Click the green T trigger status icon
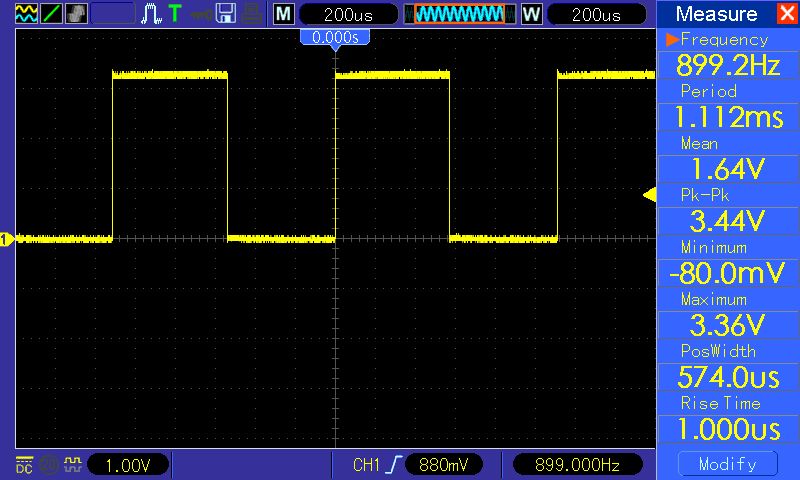The width and height of the screenshot is (800, 480). [175, 14]
